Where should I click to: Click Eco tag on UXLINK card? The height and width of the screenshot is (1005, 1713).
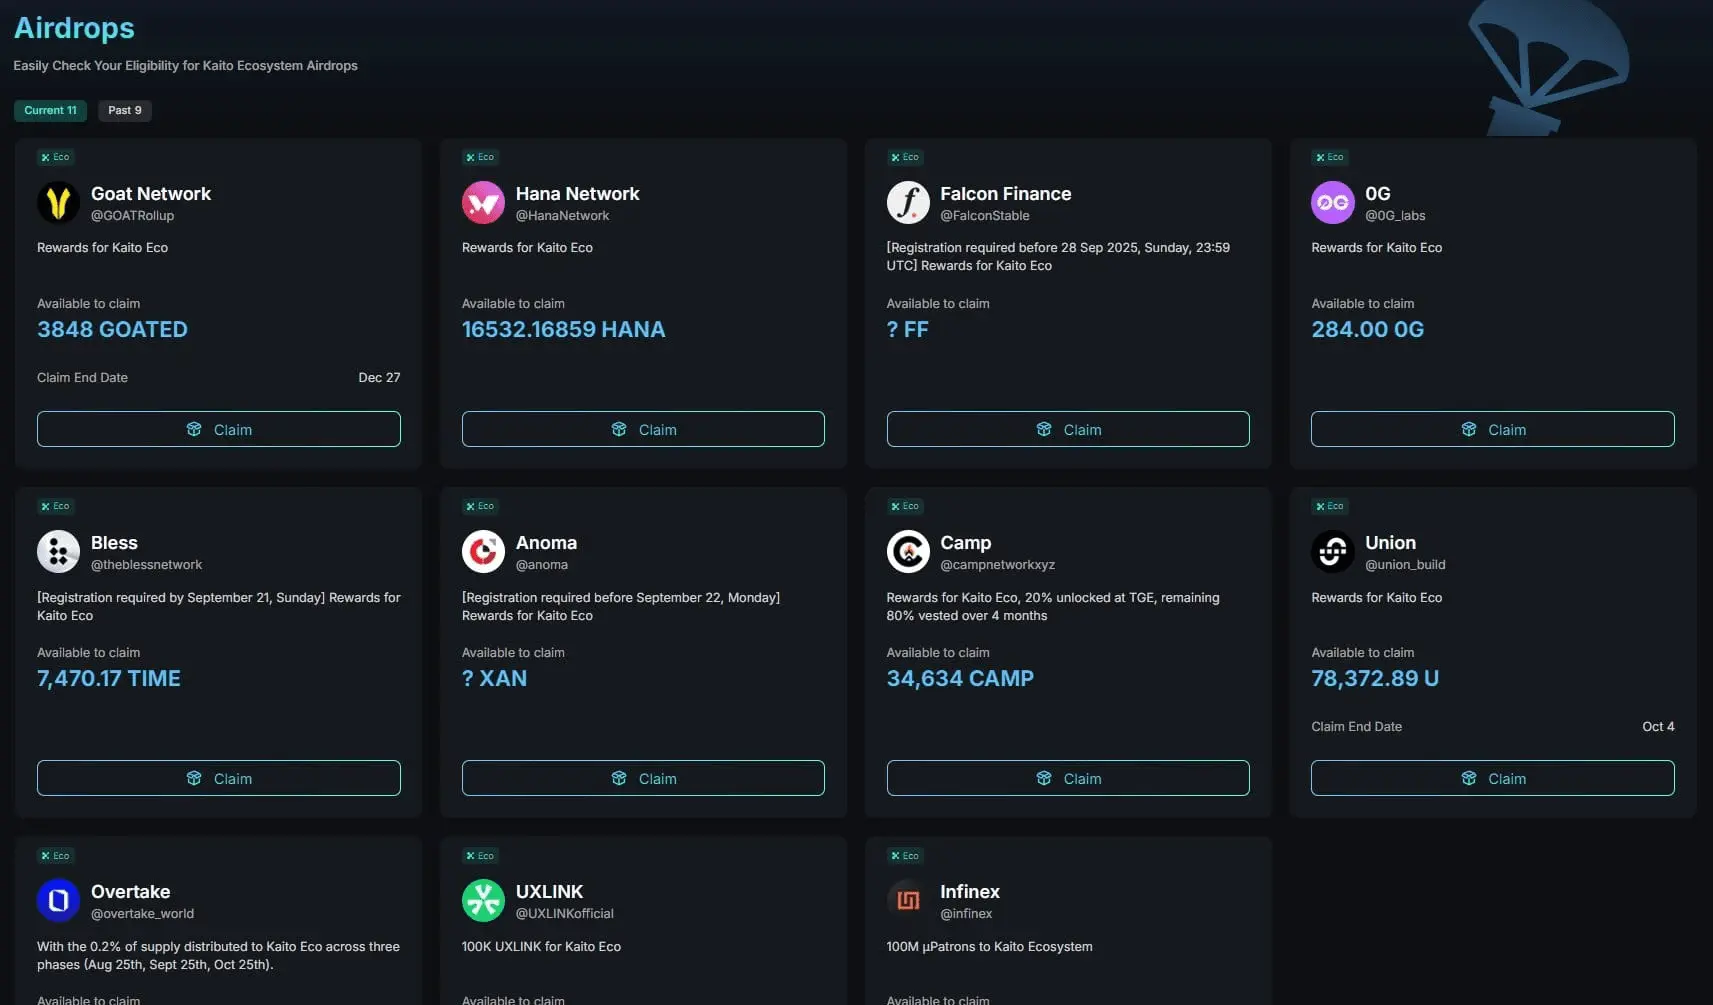pyautogui.click(x=480, y=856)
